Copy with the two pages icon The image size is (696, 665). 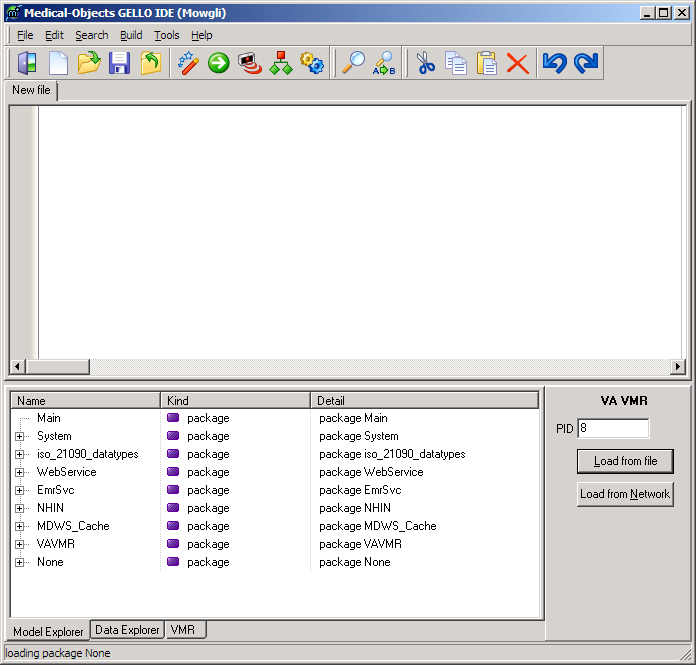click(x=456, y=63)
